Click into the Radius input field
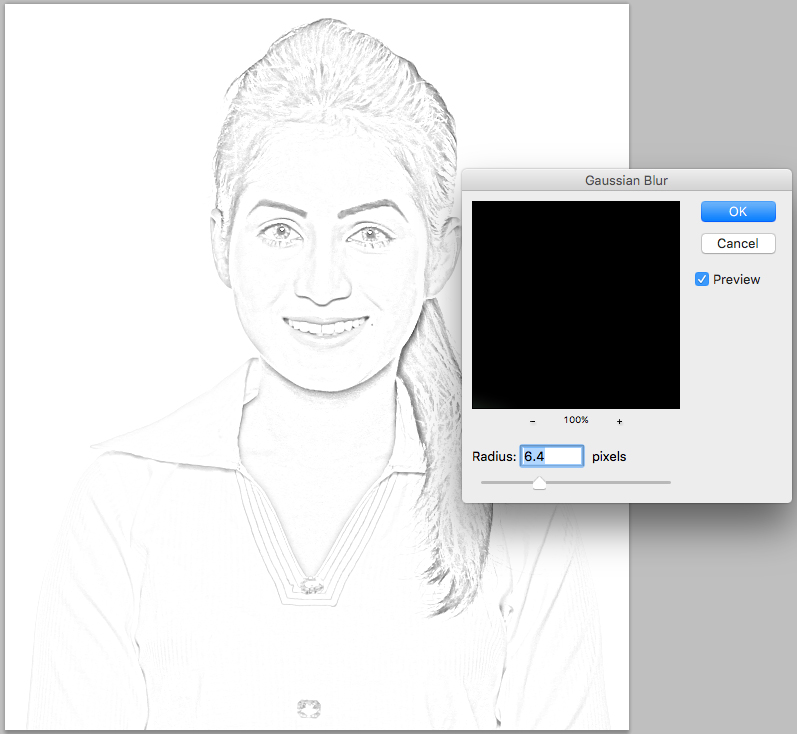The height and width of the screenshot is (734, 797). pyautogui.click(x=551, y=456)
